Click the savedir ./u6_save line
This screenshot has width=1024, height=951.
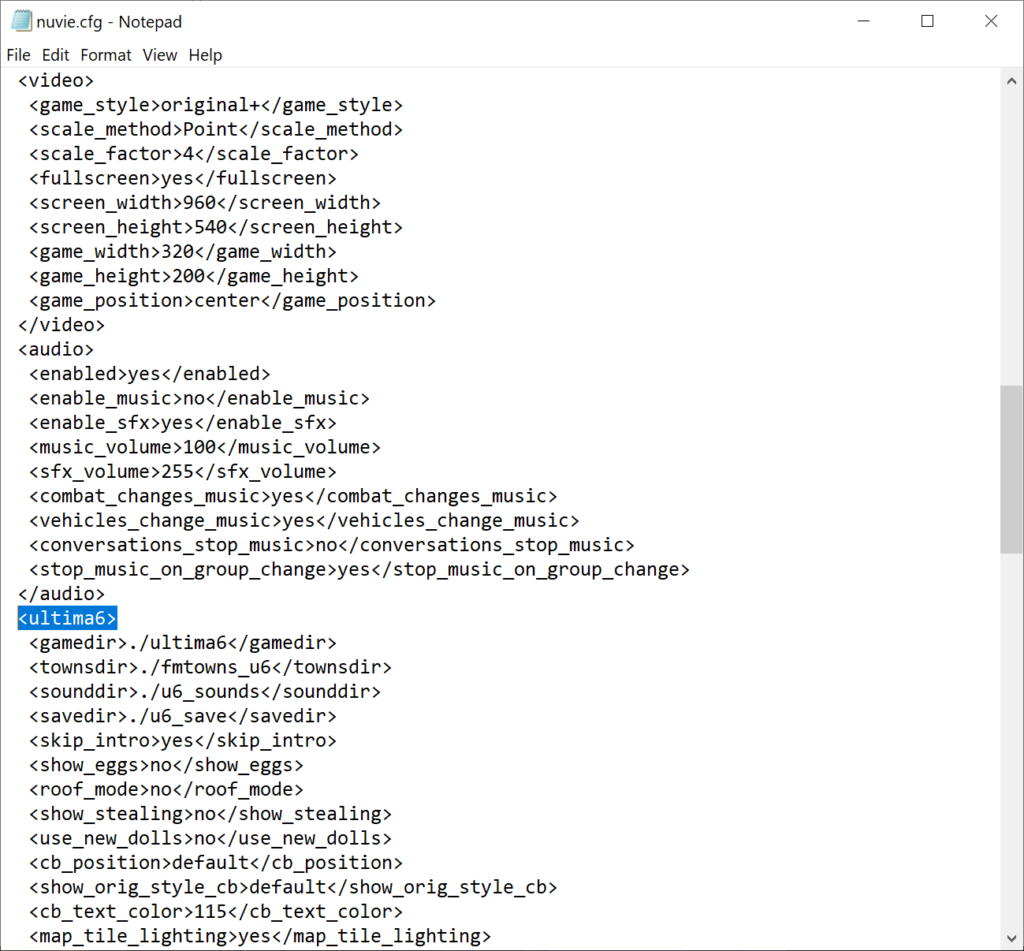[183, 716]
